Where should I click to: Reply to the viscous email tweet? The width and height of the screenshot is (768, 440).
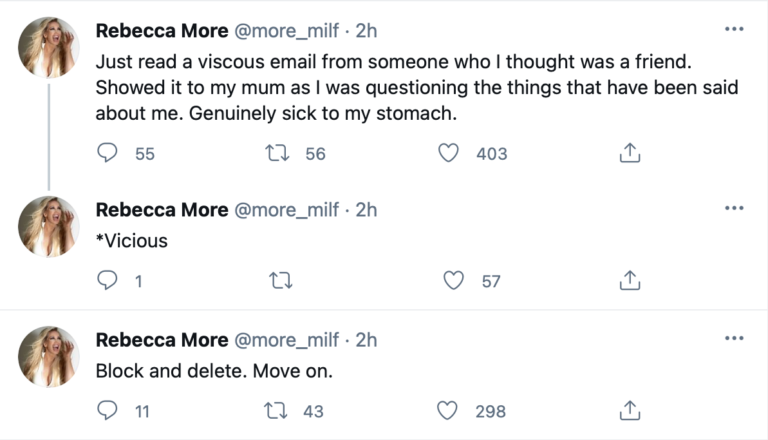click(108, 153)
